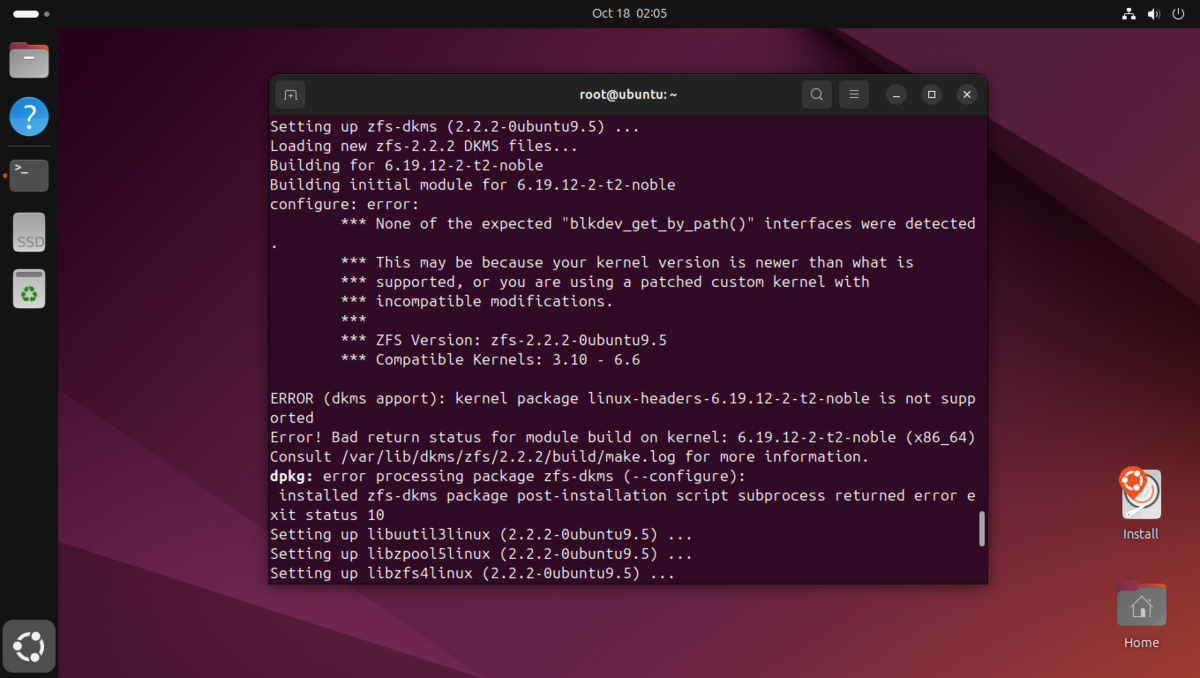Screen dimensions: 1200x678
Task: Show applications with Ubuntu logo button
Action: 29,647
